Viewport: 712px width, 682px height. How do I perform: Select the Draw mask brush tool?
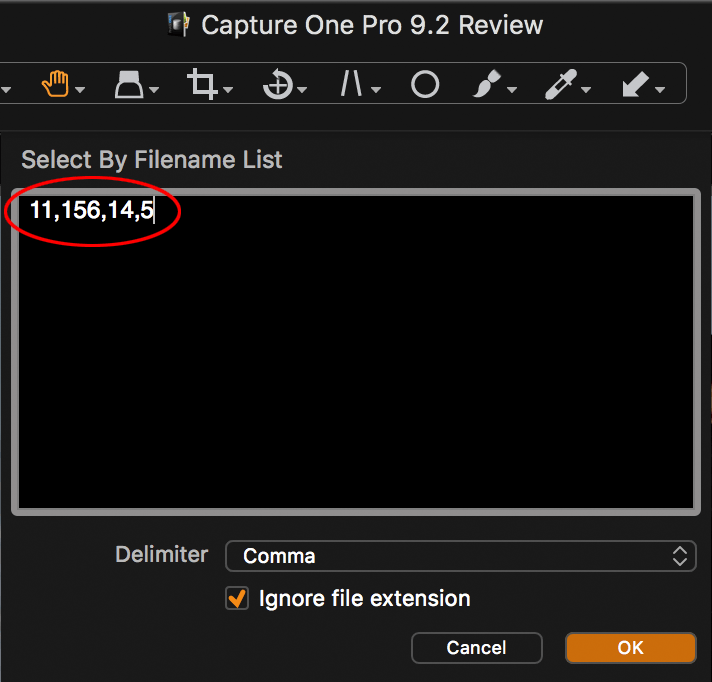coord(487,84)
